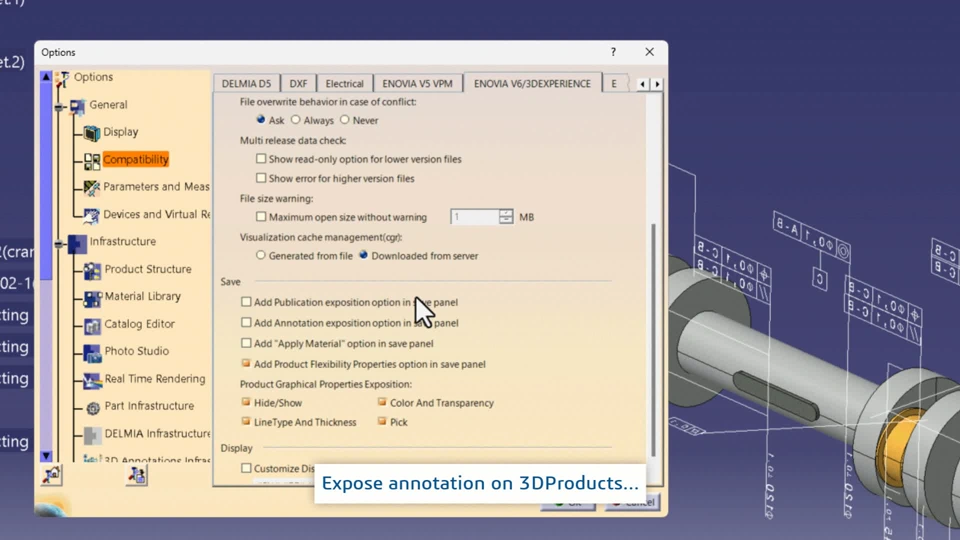Click the tree panel scrollbar thumb
The image size is (960, 540).
tap(46, 181)
